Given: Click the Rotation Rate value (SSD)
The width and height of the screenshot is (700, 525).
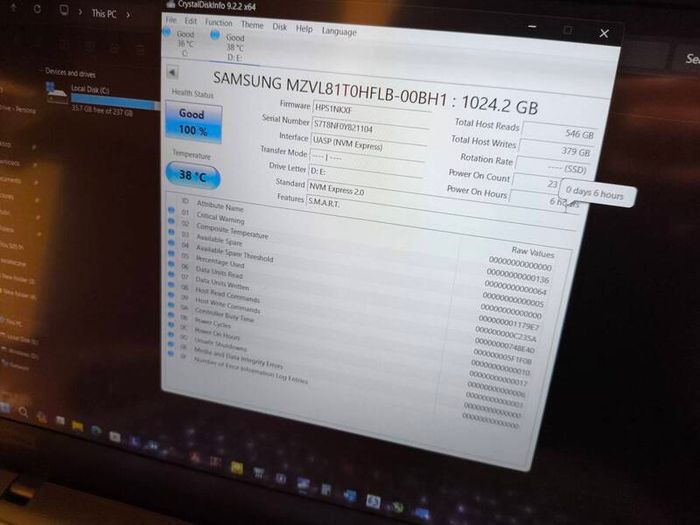Looking at the screenshot, I should (552, 168).
